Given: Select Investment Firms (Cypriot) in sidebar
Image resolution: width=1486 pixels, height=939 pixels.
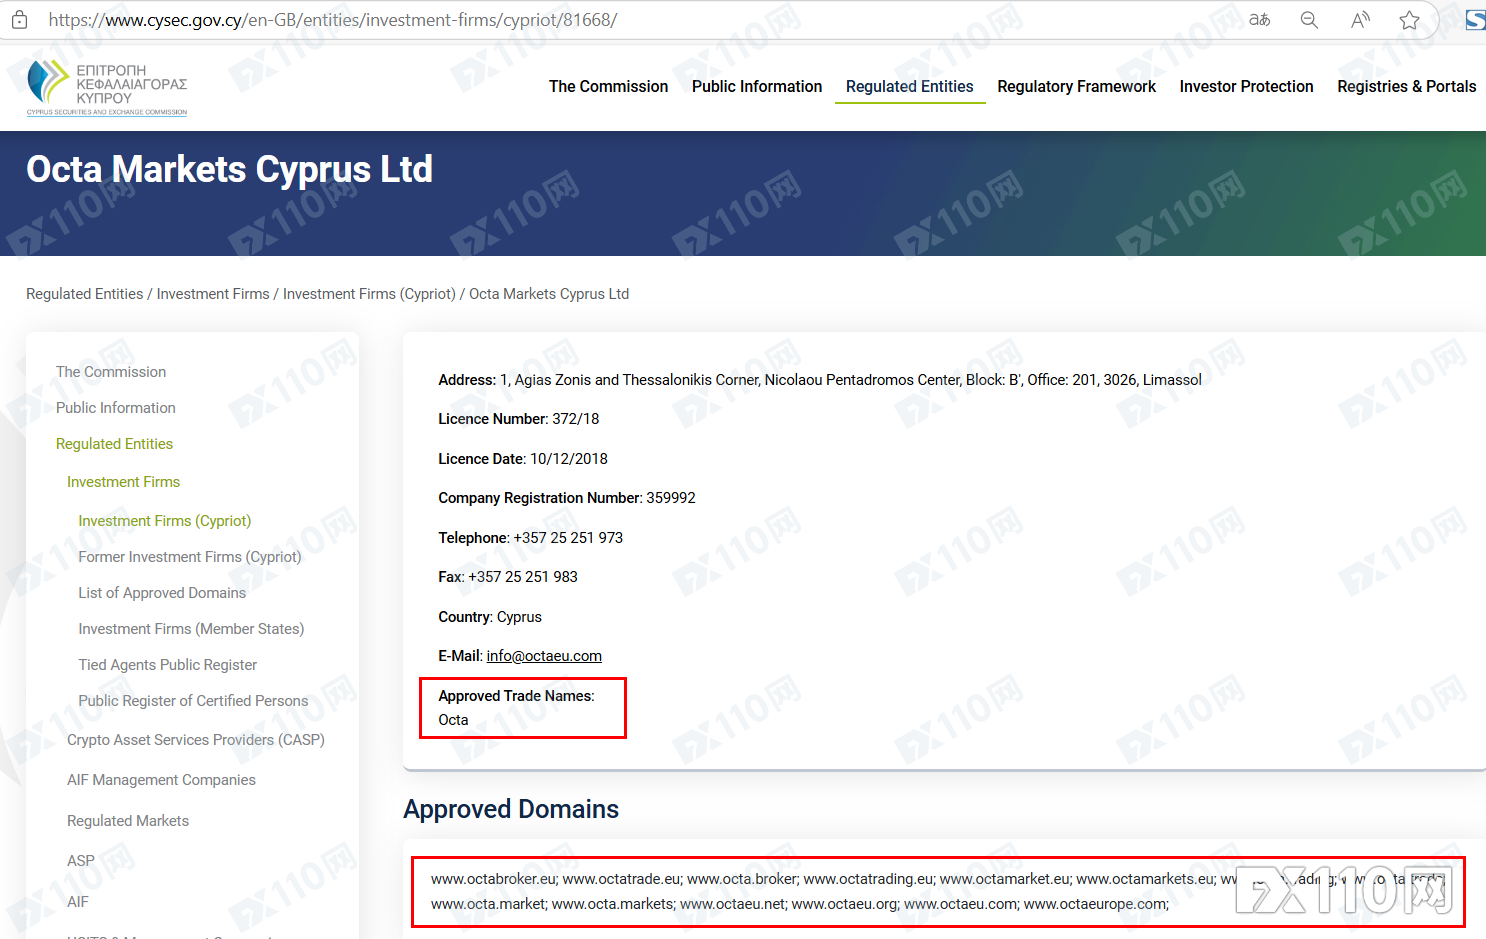Looking at the screenshot, I should [165, 521].
